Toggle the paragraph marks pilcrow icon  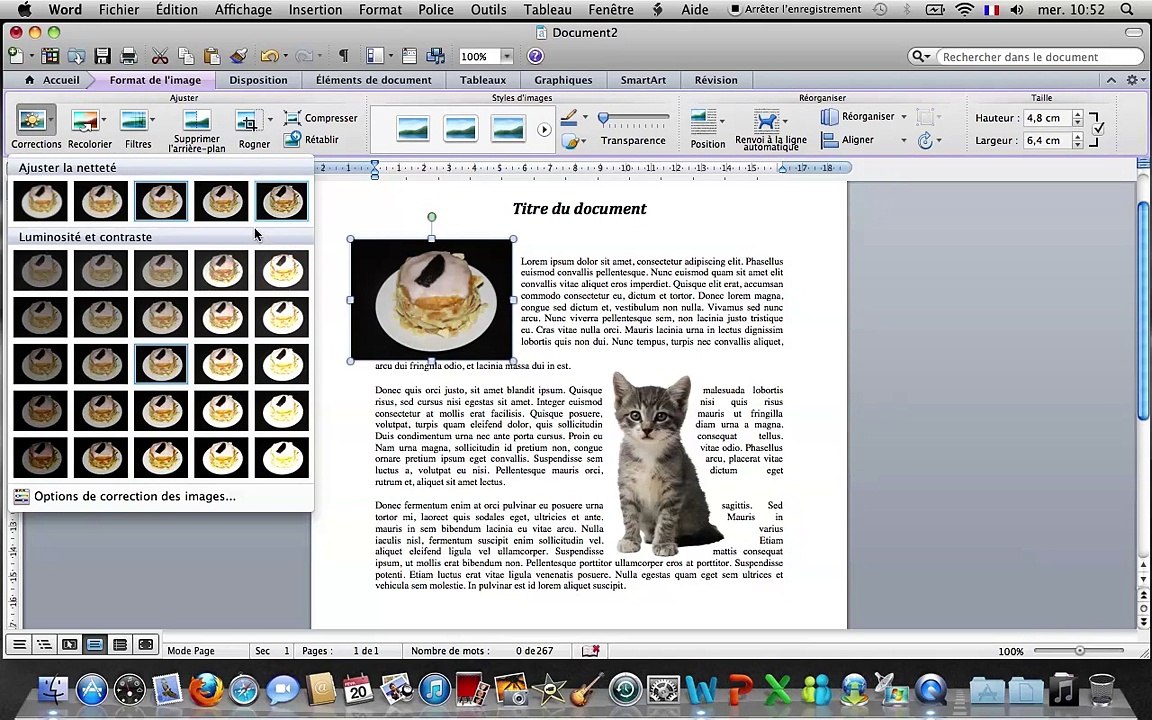[x=343, y=56]
